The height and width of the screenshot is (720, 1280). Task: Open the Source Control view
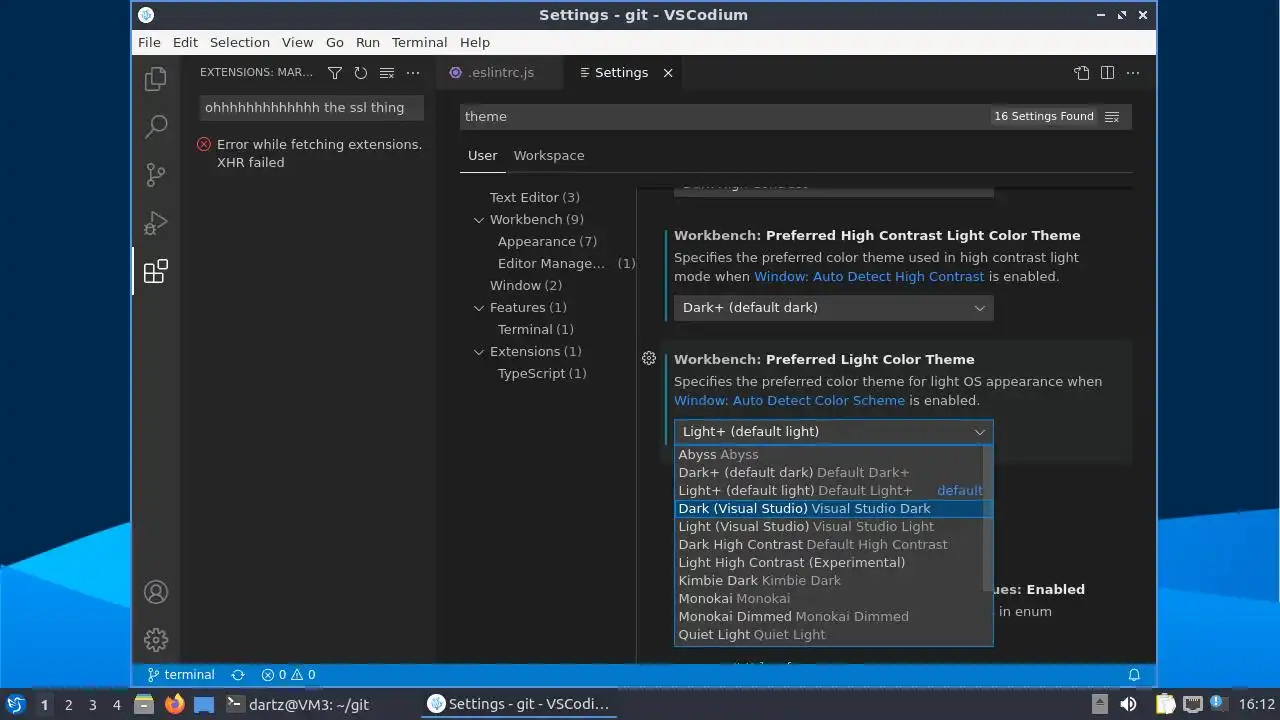click(x=155, y=175)
